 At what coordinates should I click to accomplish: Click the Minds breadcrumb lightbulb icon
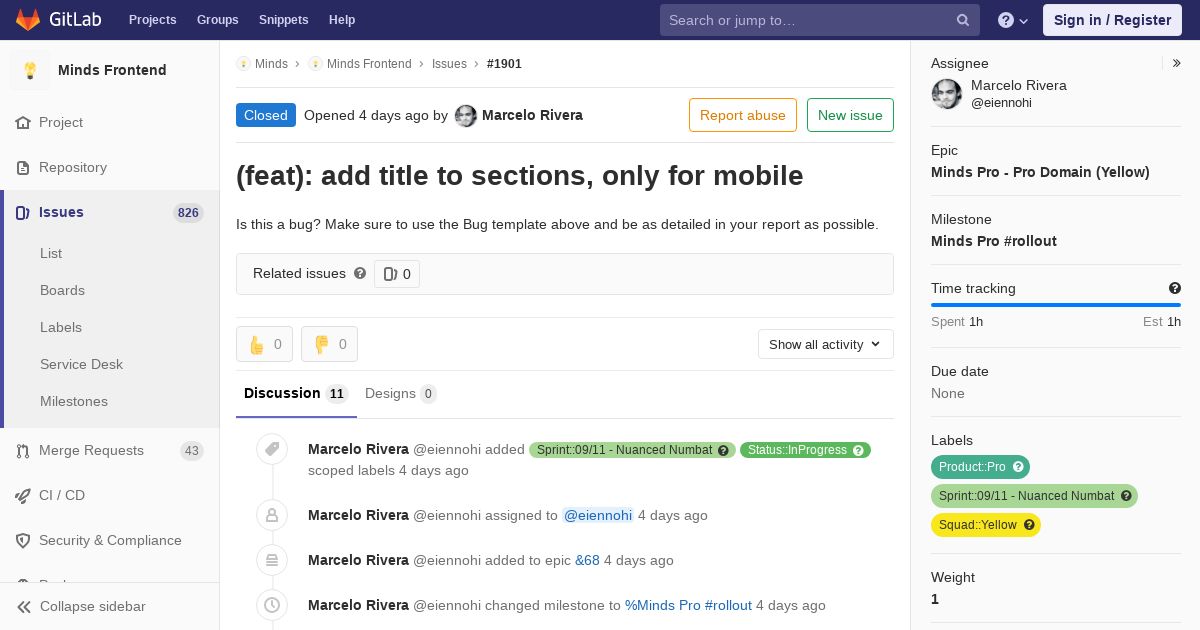(x=243, y=63)
